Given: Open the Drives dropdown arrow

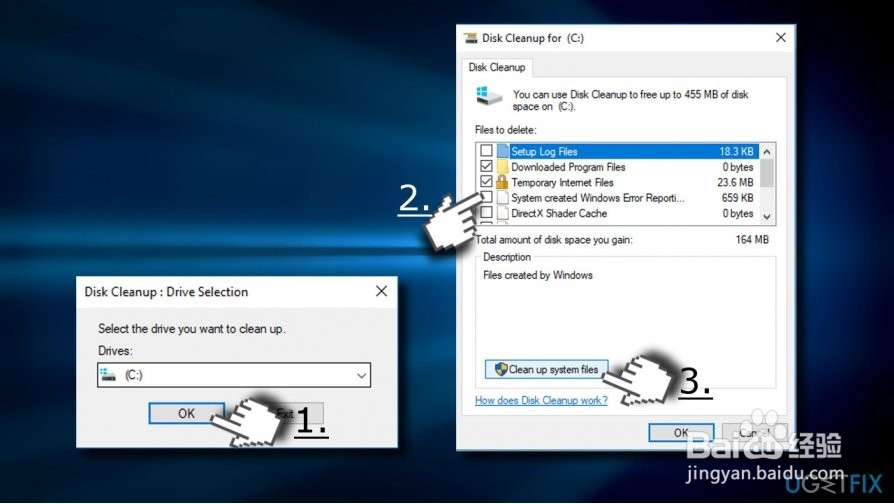Looking at the screenshot, I should pyautogui.click(x=361, y=375).
